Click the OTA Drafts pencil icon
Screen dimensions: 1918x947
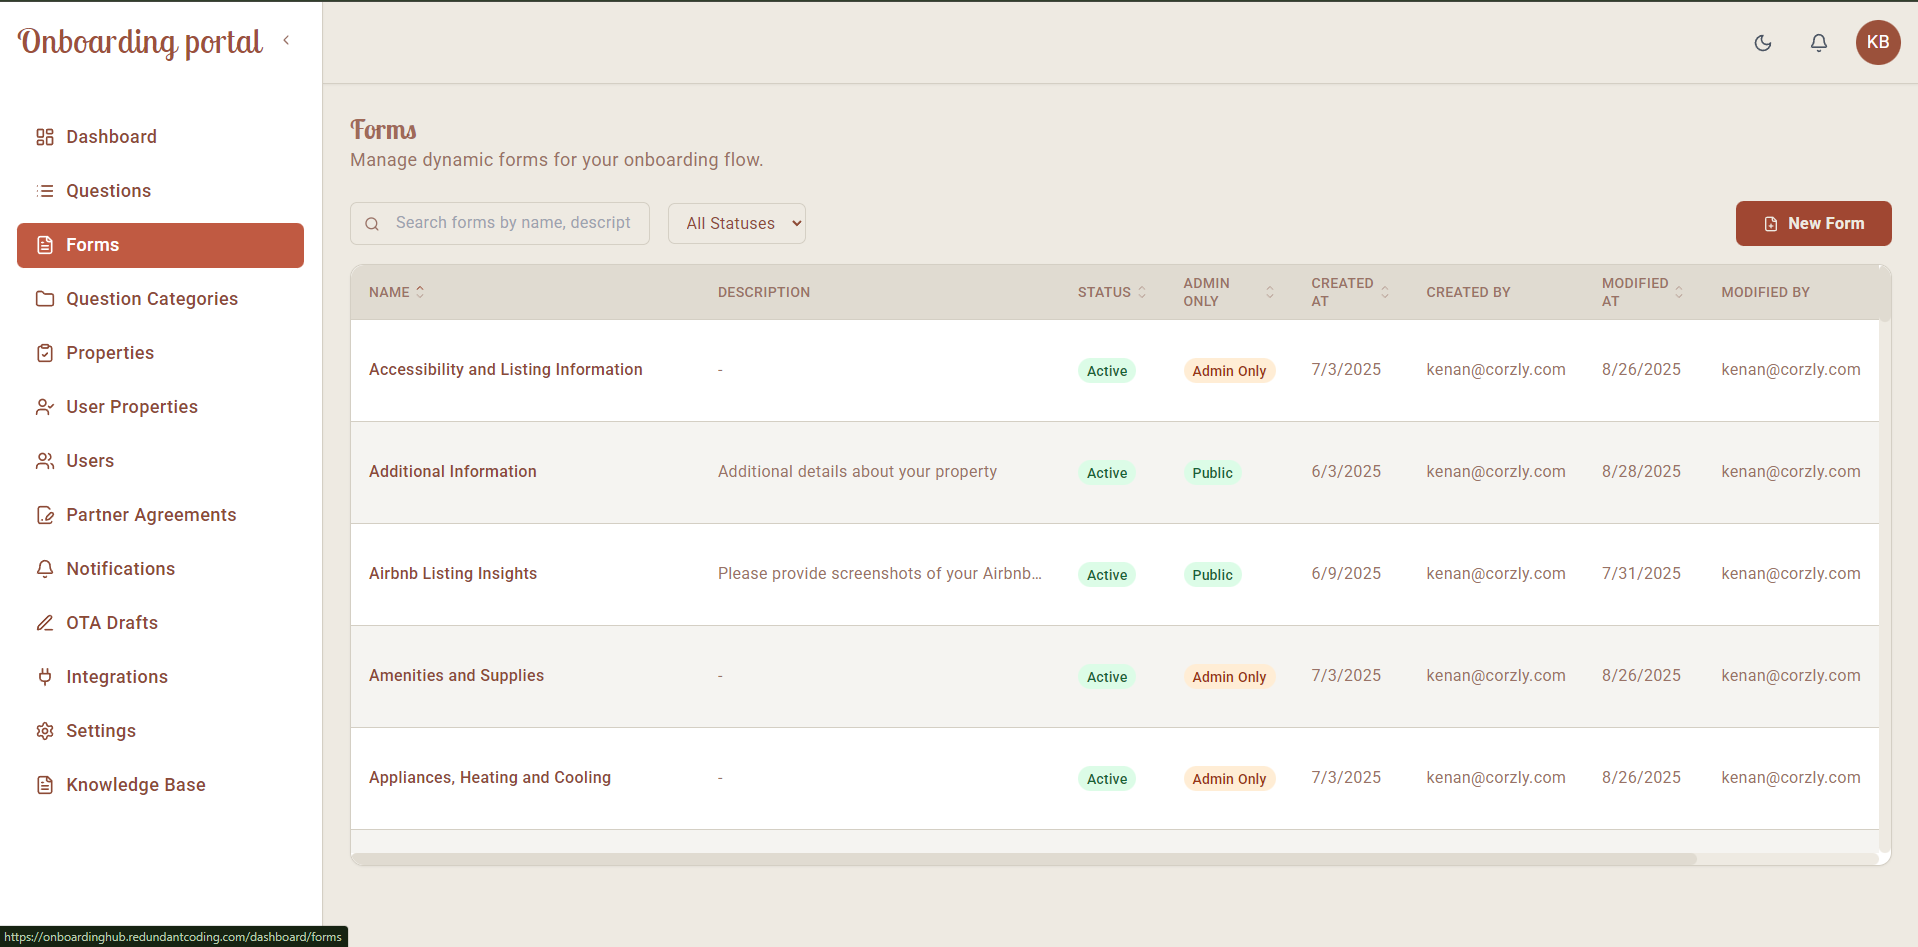pos(45,623)
